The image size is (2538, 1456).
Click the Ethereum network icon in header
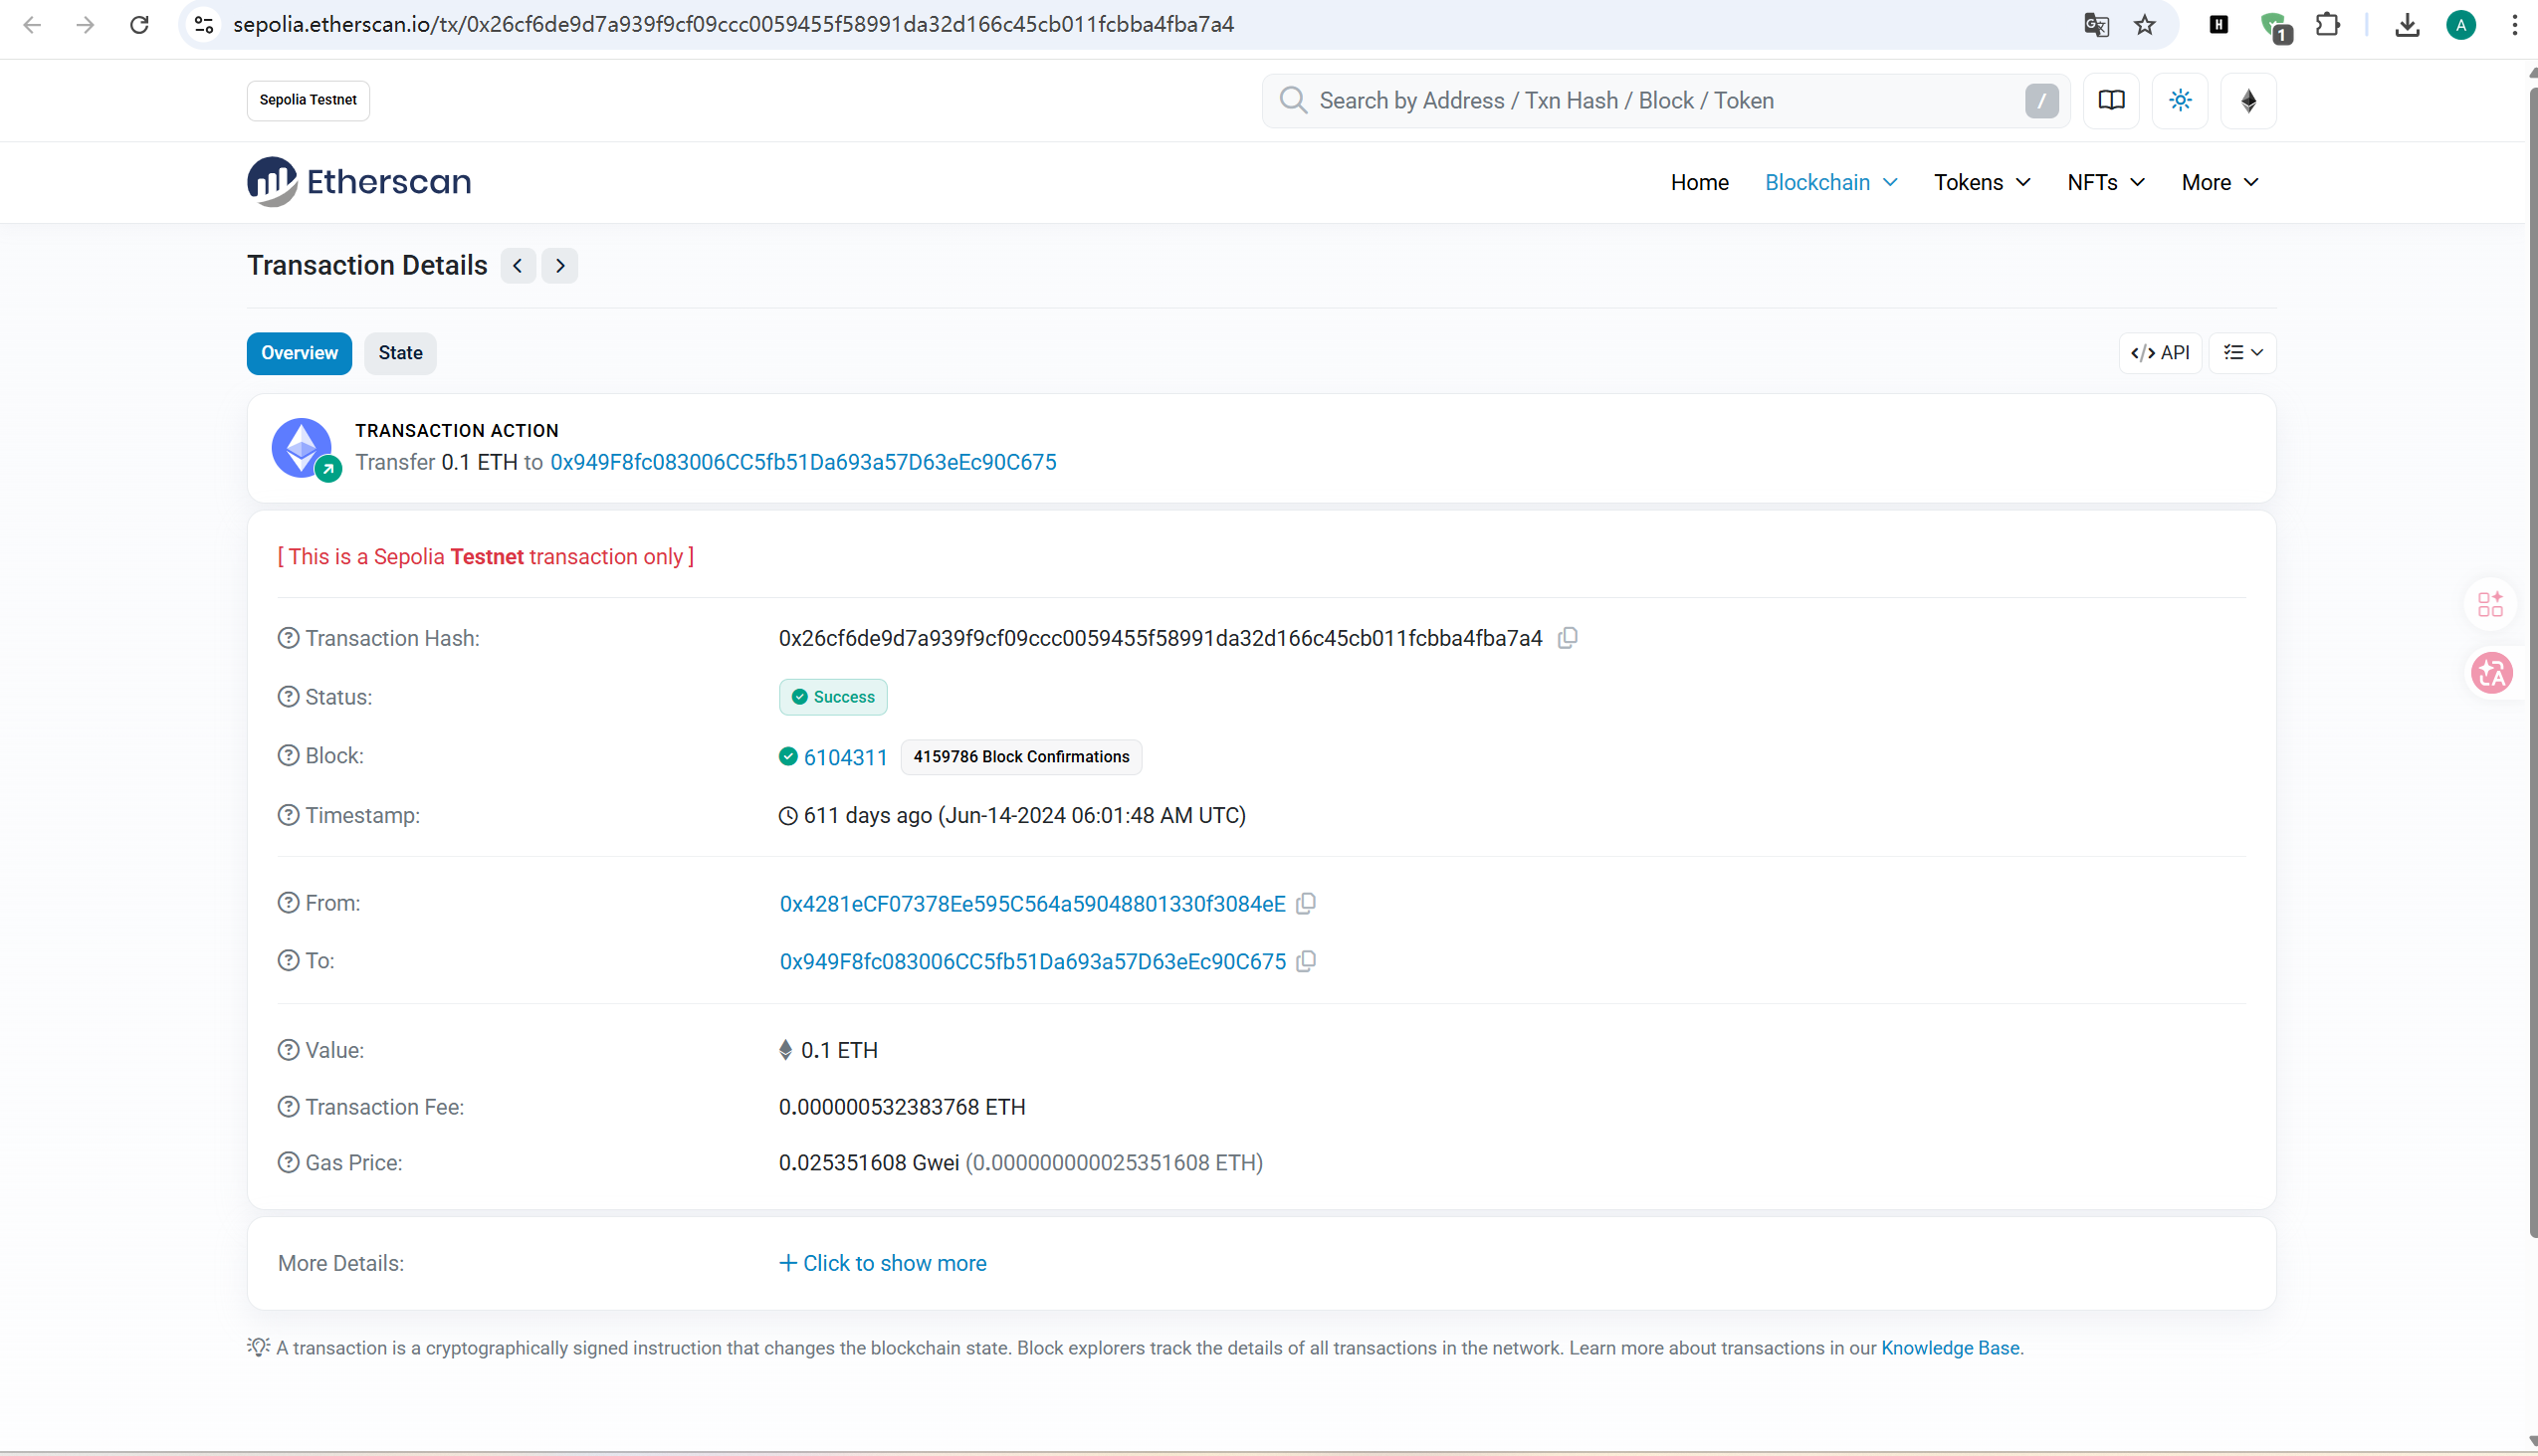click(2248, 101)
